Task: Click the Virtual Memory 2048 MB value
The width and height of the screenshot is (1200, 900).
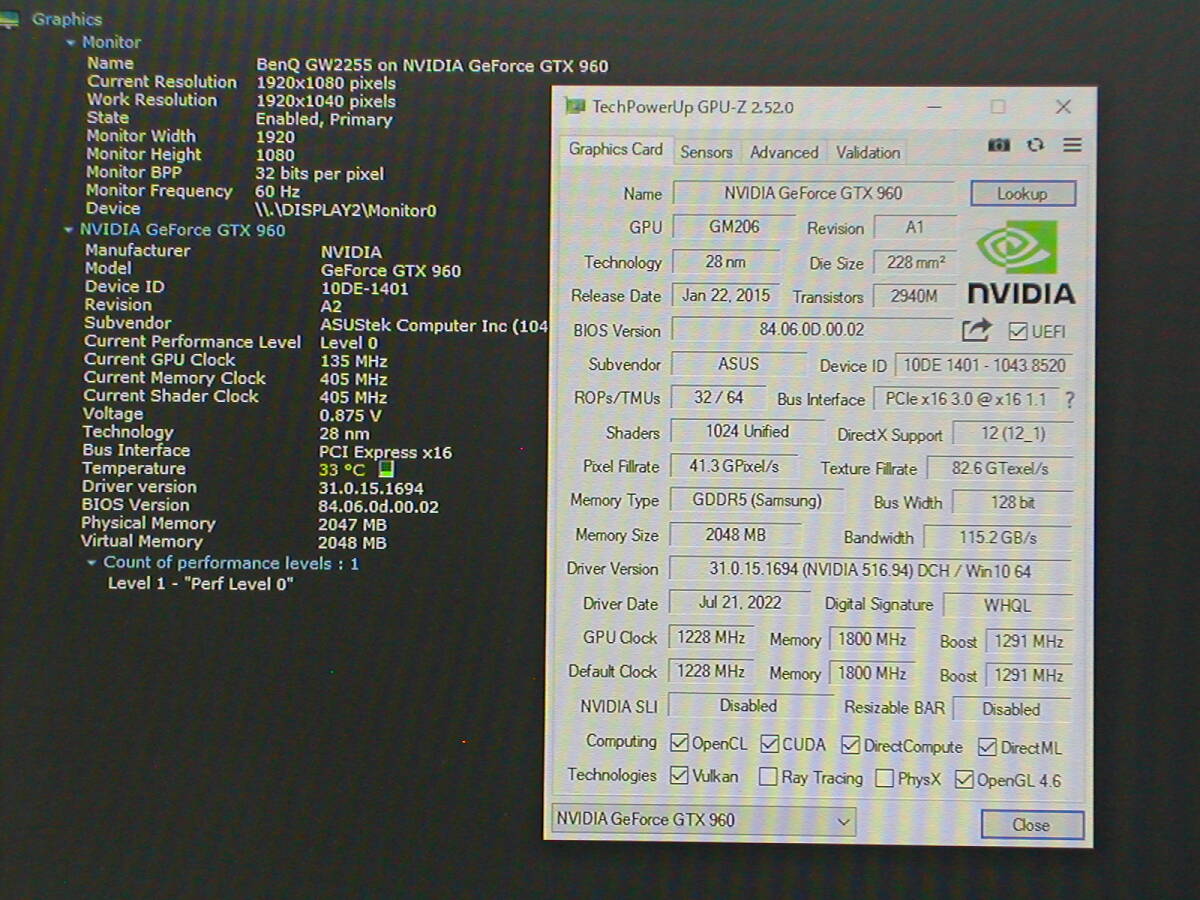Action: [x=352, y=543]
